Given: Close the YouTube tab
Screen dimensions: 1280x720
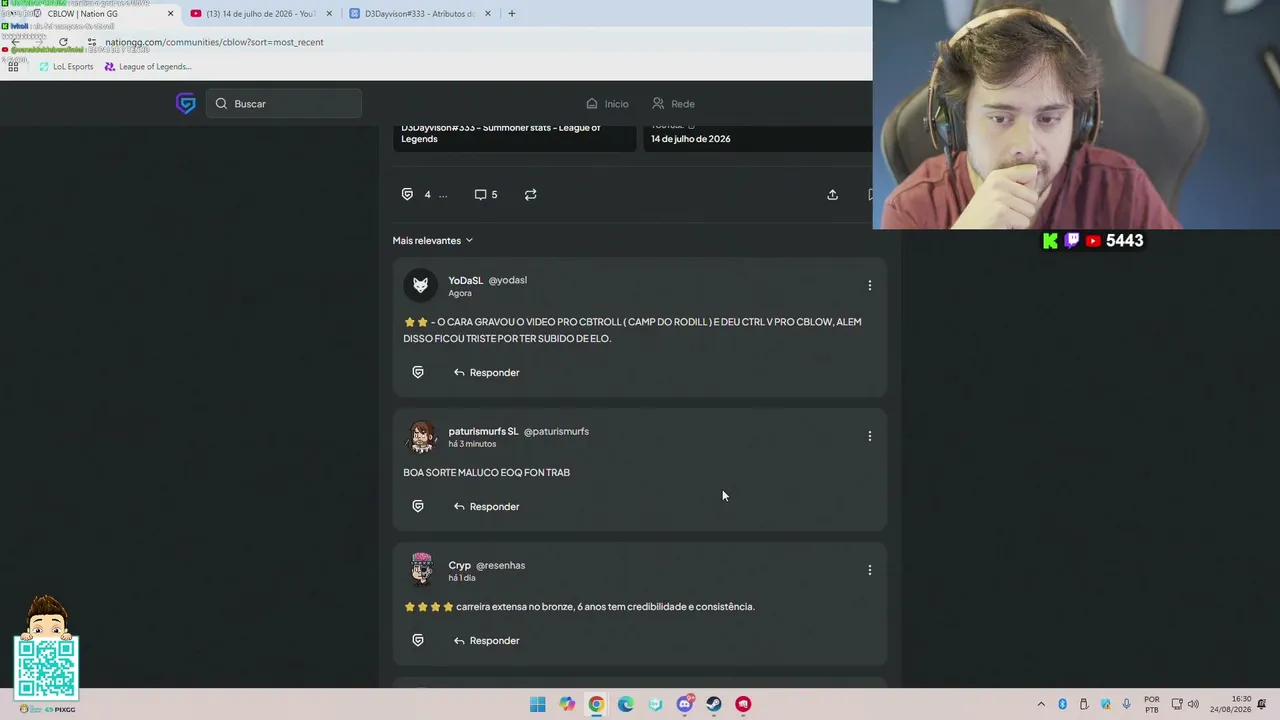Looking at the screenshot, I should coord(329,14).
